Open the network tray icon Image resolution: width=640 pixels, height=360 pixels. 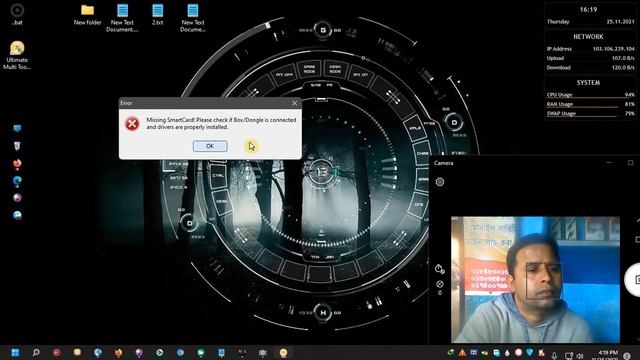click(x=569, y=356)
